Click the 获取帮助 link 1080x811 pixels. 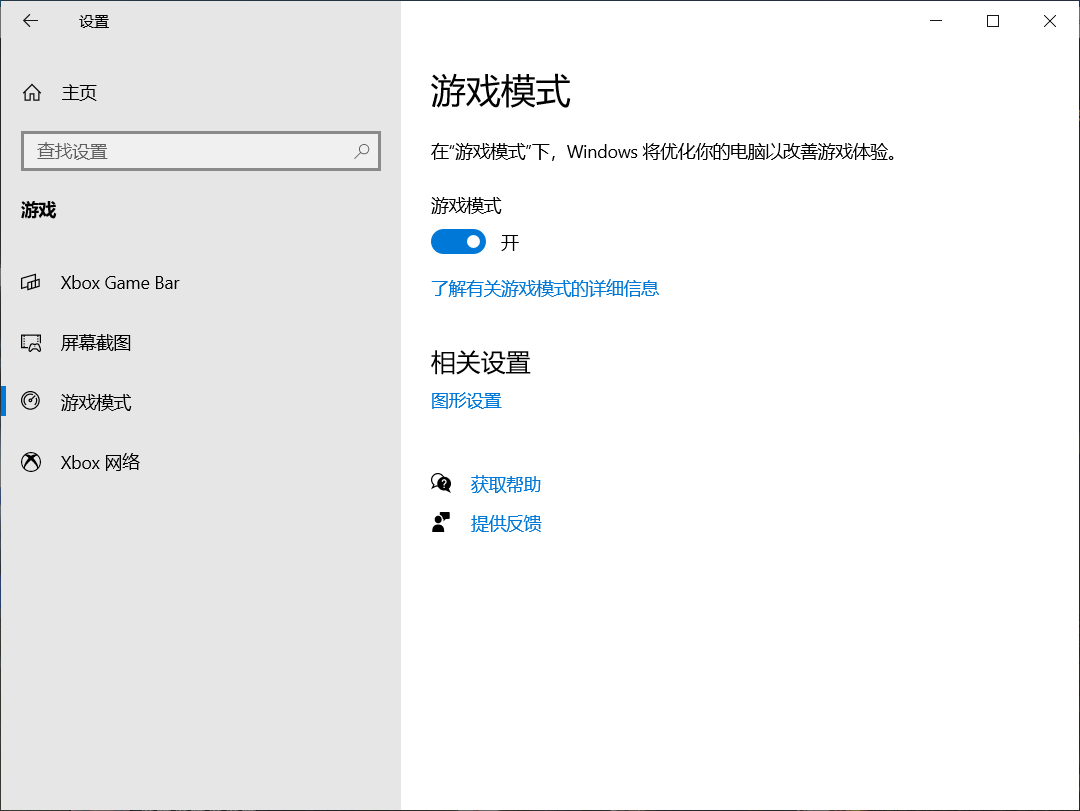click(x=506, y=484)
